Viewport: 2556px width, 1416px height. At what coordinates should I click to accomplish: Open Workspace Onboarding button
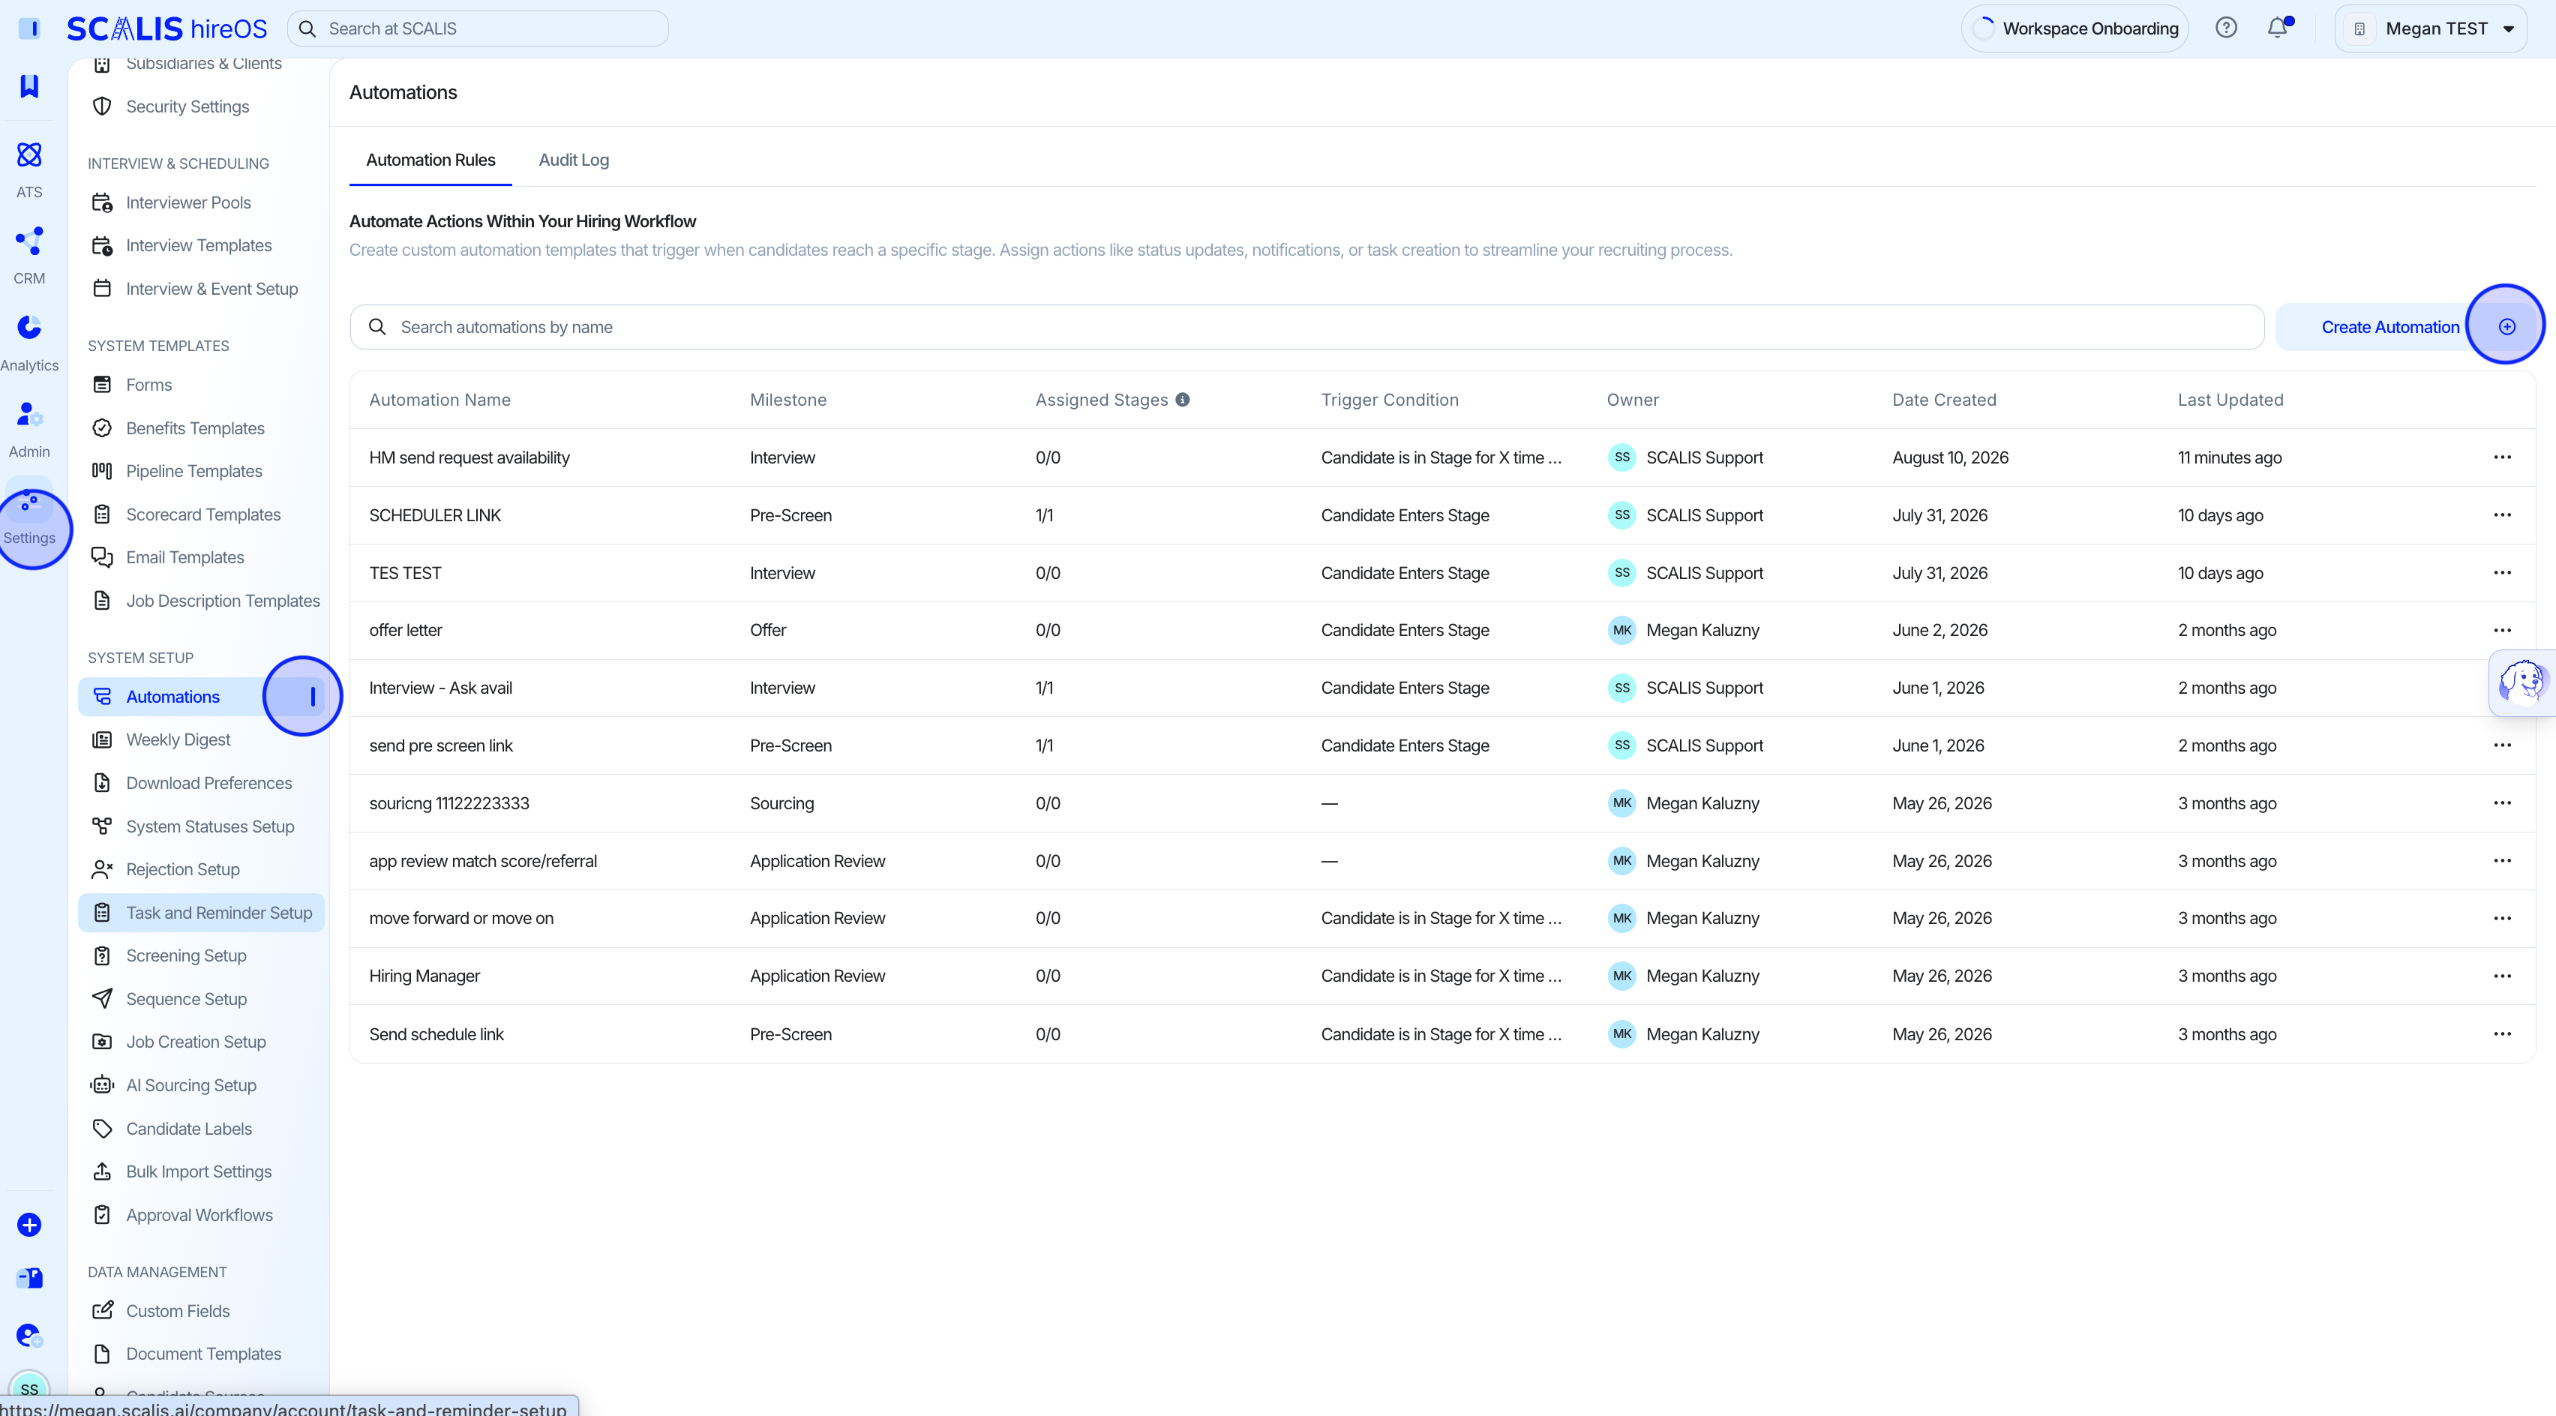(2076, 28)
